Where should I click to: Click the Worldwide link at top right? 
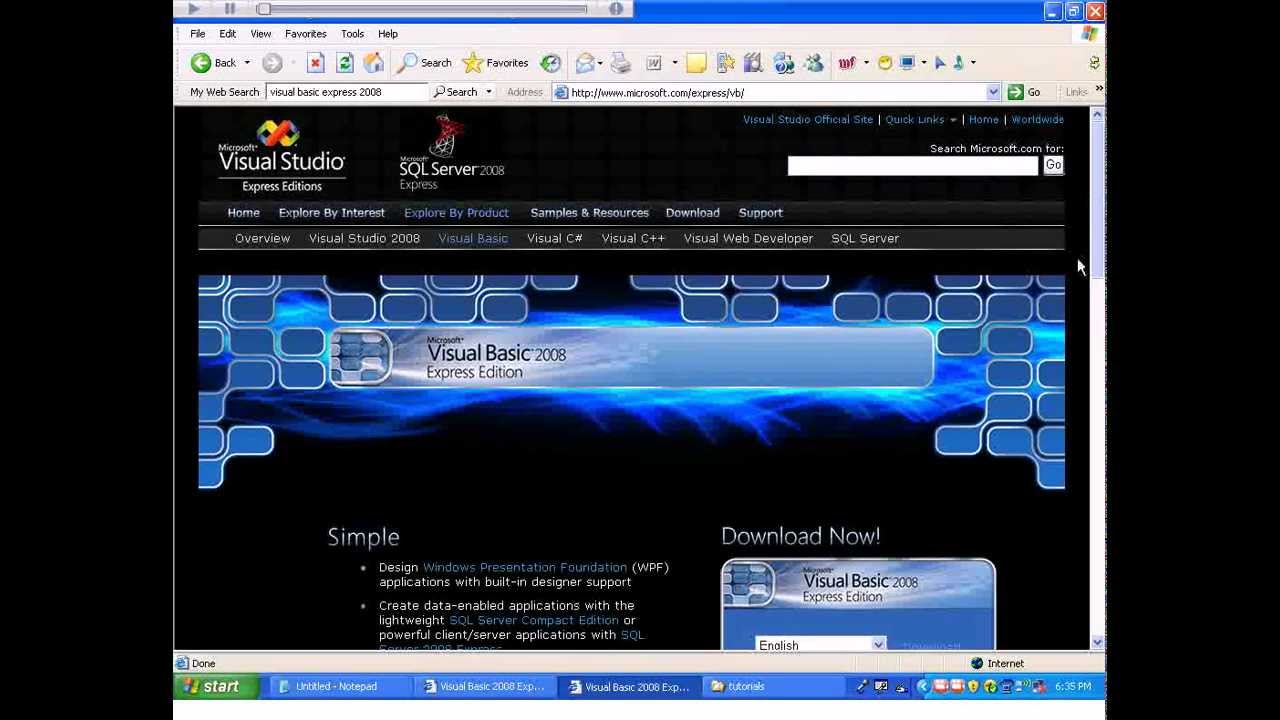(x=1038, y=120)
